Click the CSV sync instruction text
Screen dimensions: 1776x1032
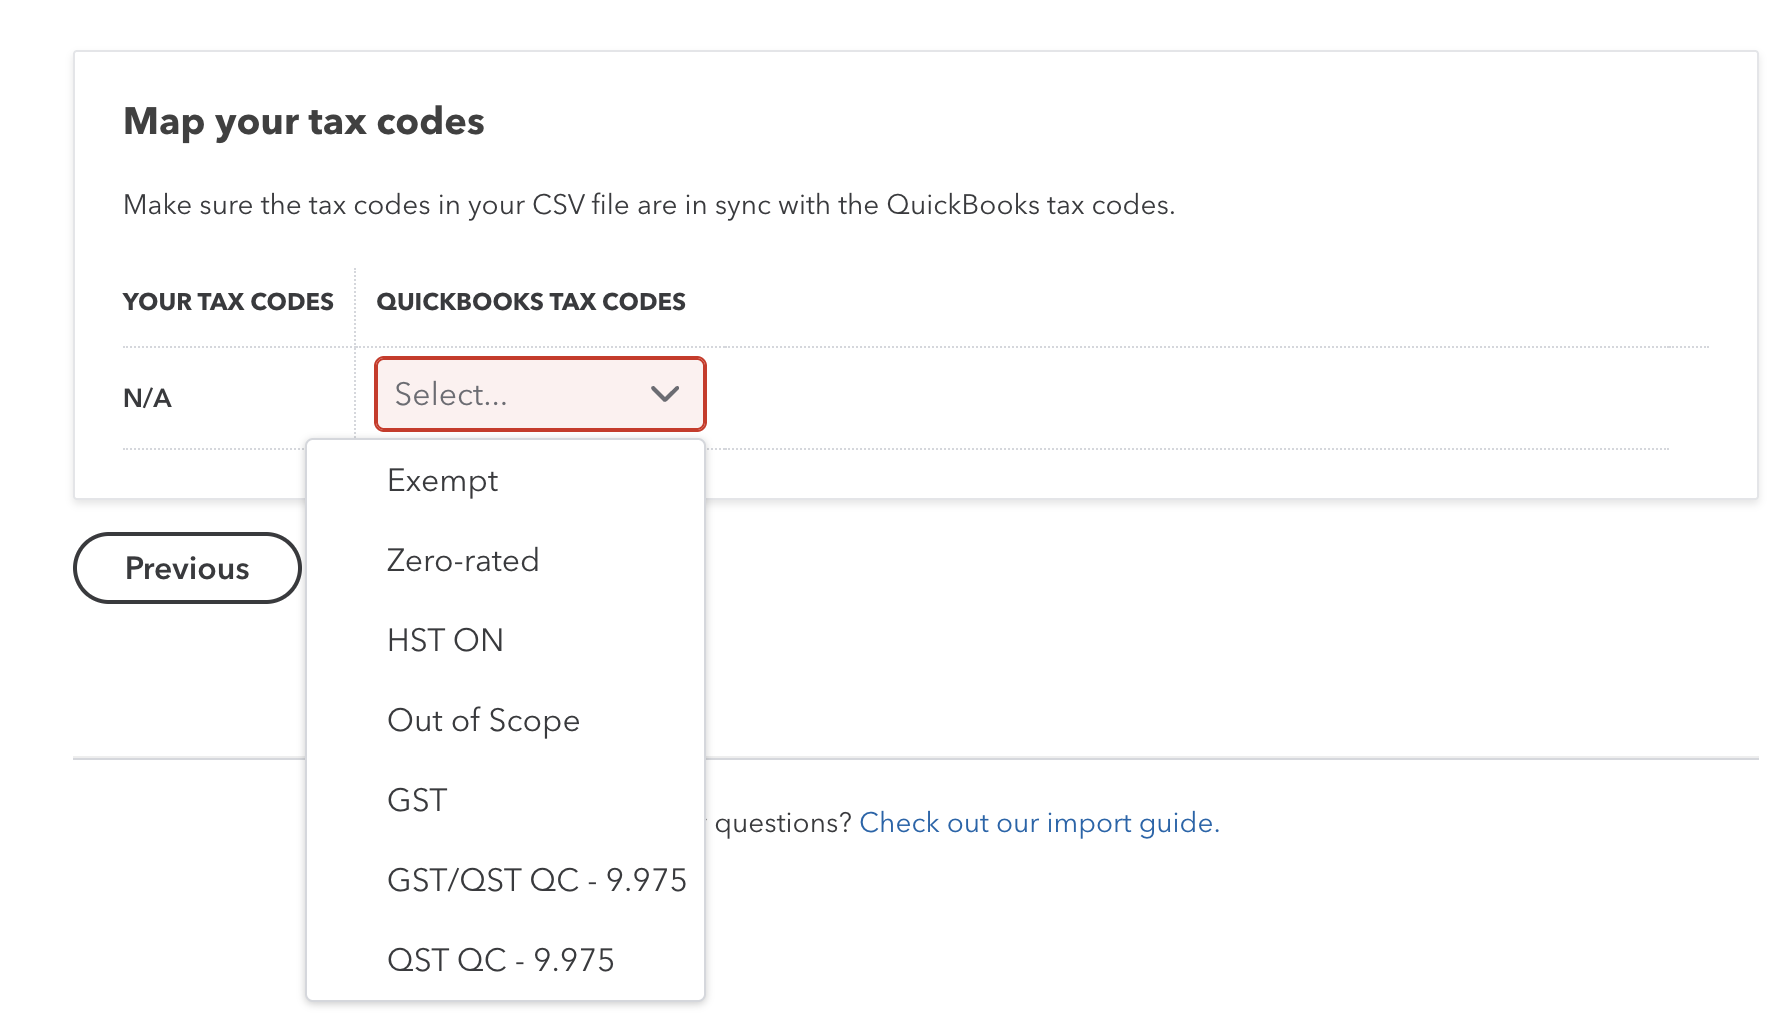650,205
